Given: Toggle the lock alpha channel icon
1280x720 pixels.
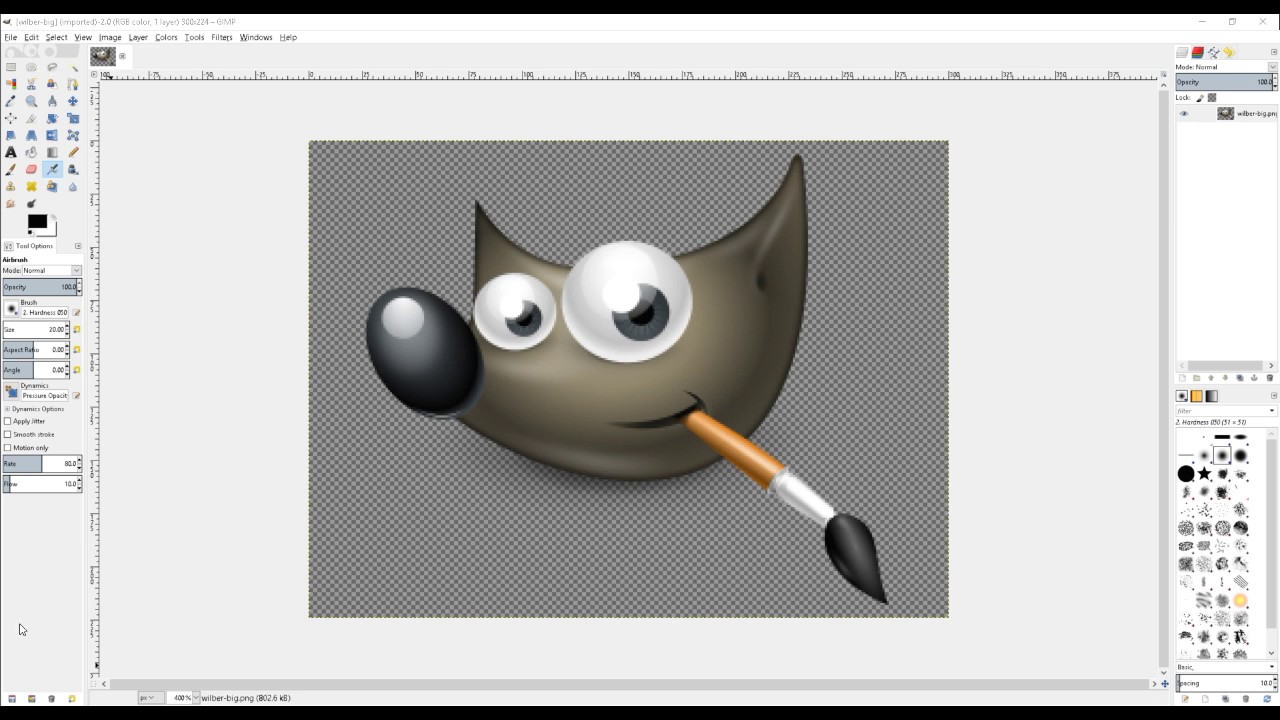Looking at the screenshot, I should [x=1212, y=98].
